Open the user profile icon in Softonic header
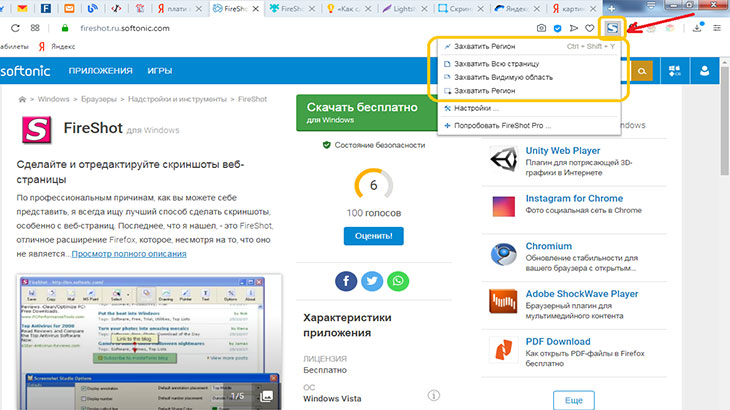Viewport: 730px width, 410px height. pos(707,71)
